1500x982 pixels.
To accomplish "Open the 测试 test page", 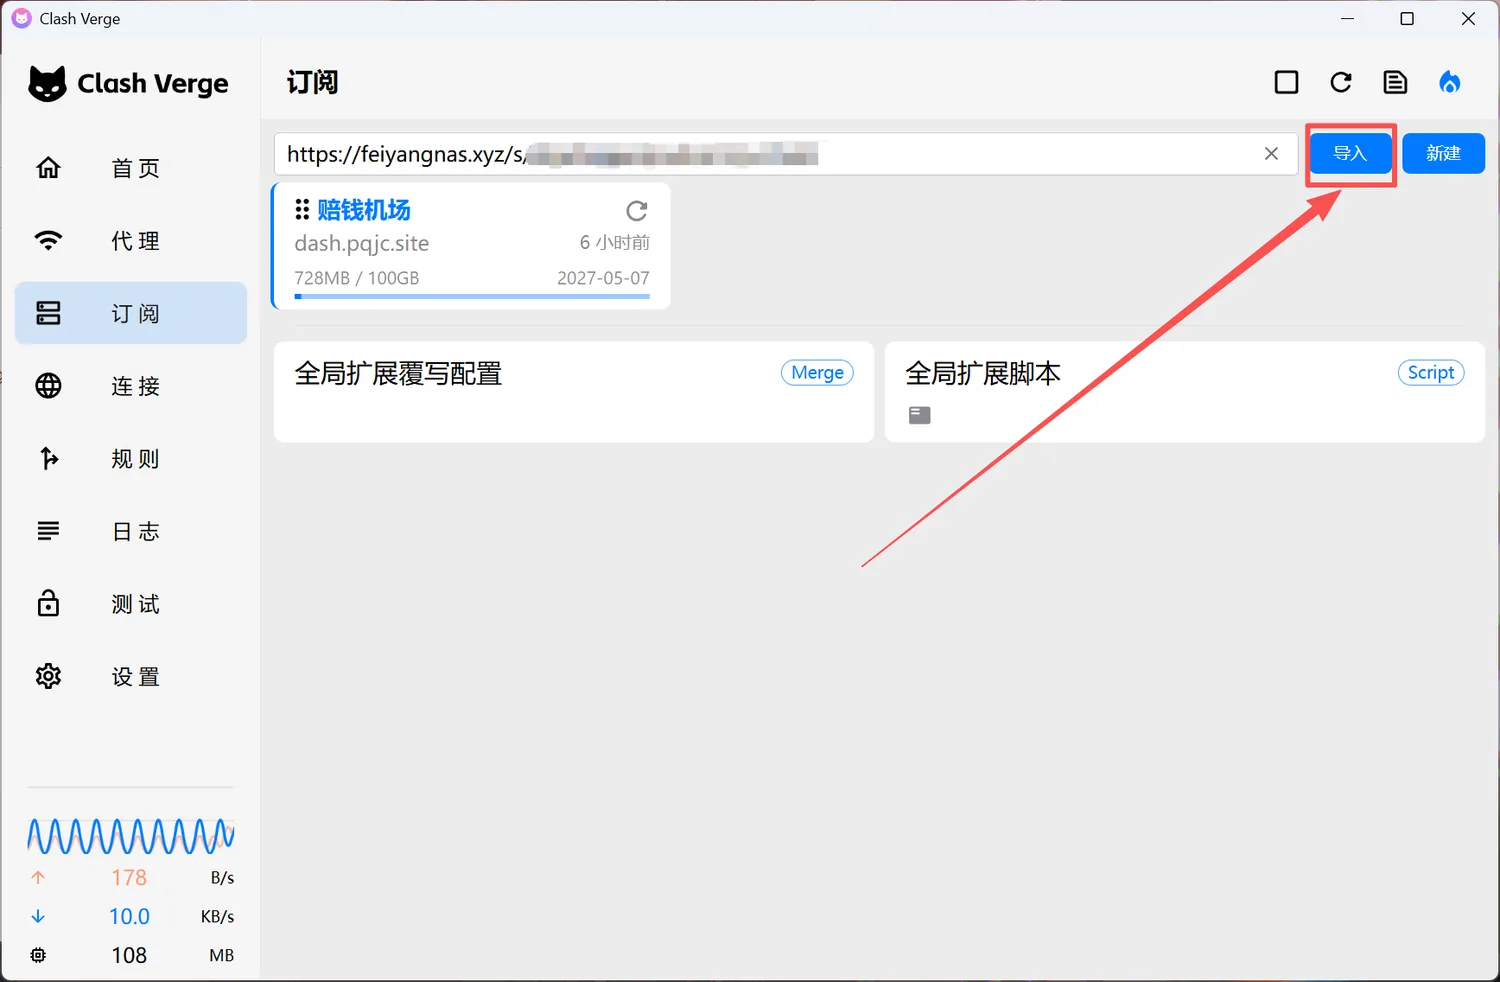I will coord(131,604).
